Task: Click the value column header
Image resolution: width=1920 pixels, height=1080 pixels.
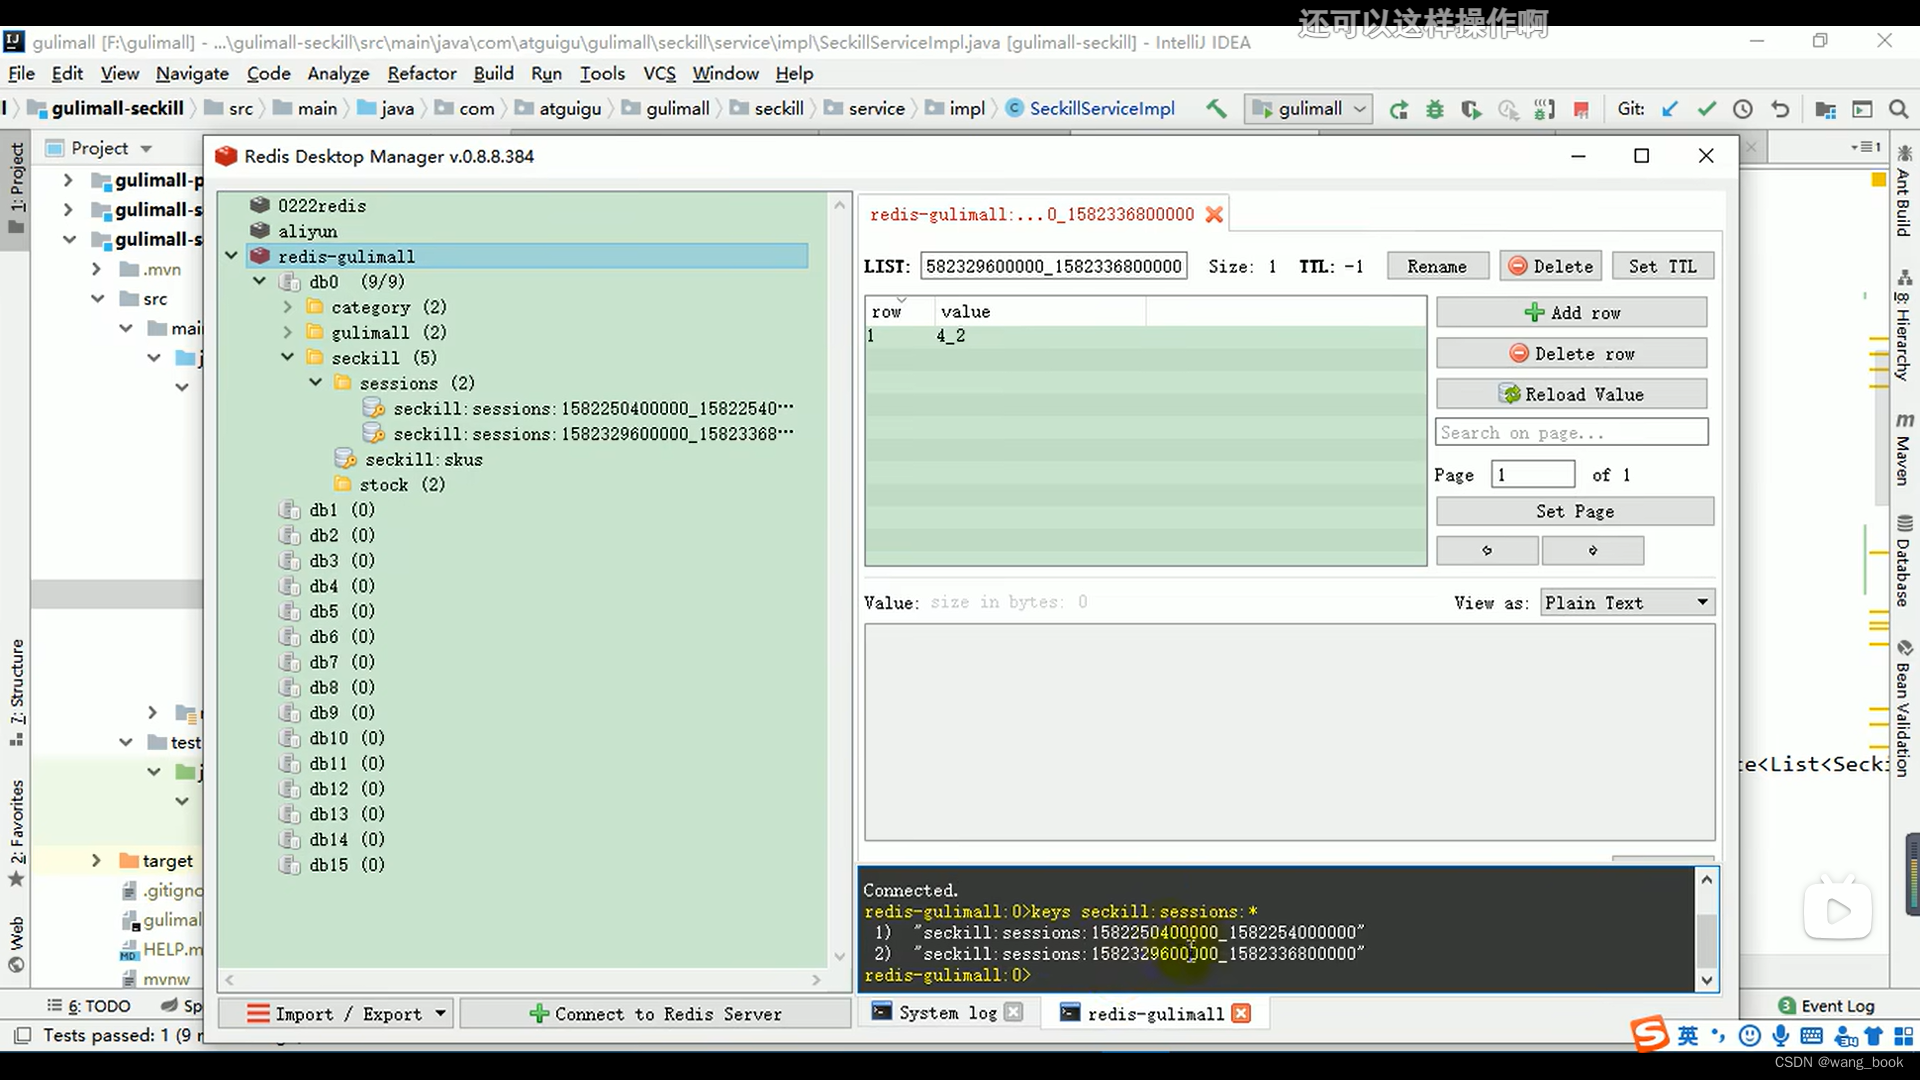Action: (x=1040, y=311)
